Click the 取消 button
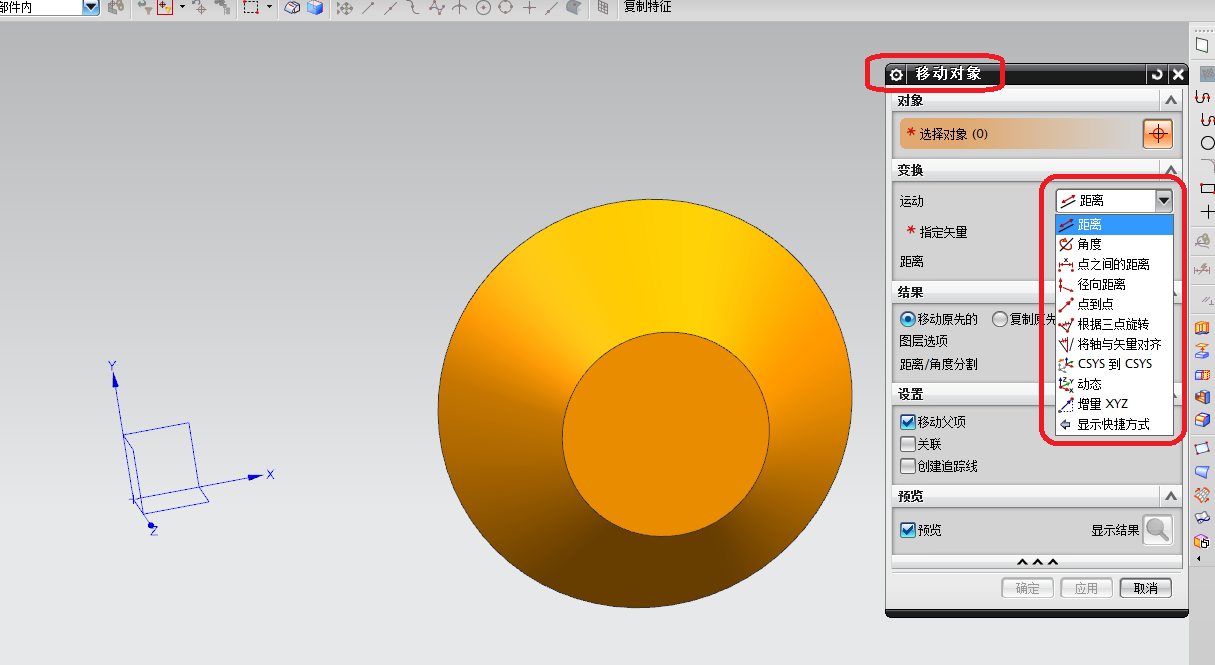This screenshot has height=665, width=1215. tap(1146, 588)
